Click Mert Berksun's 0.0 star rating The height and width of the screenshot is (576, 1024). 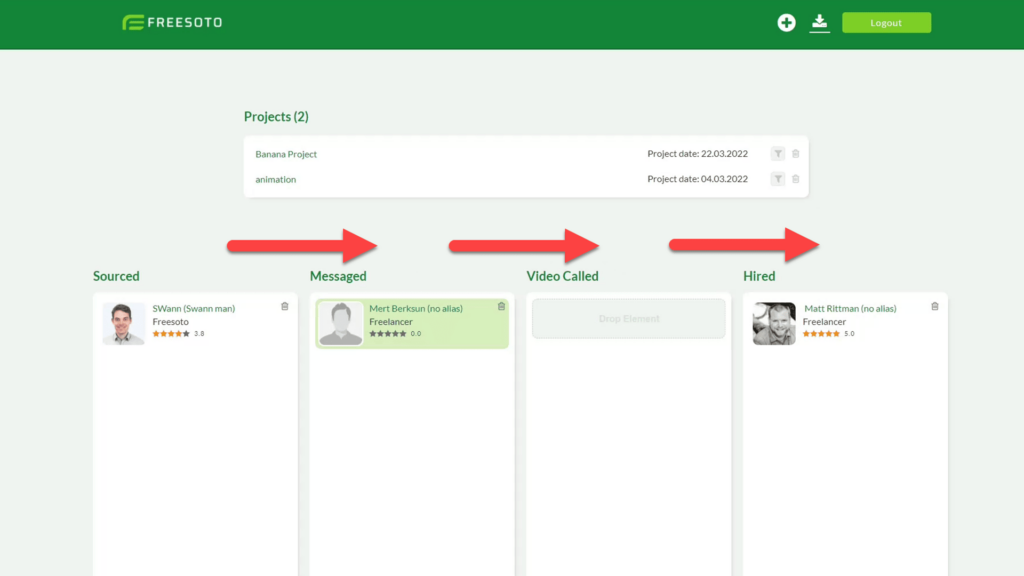pyautogui.click(x=395, y=334)
